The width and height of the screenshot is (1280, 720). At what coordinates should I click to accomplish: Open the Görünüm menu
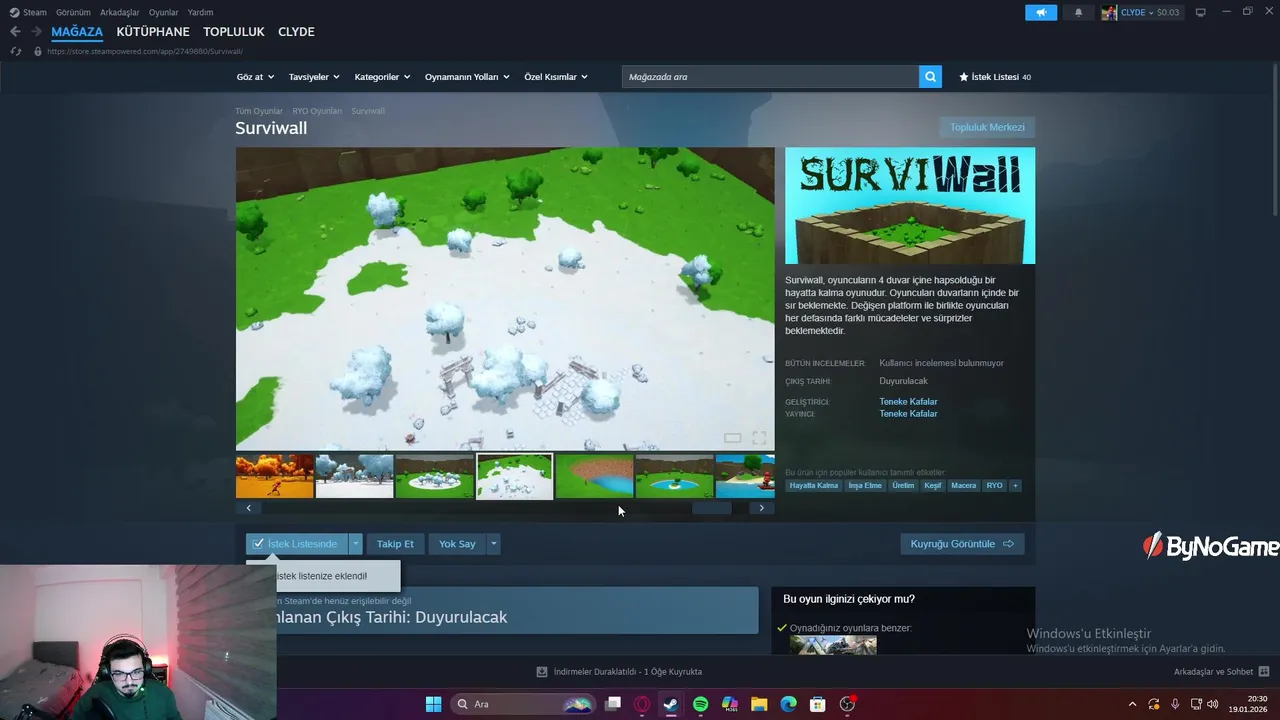click(x=73, y=13)
